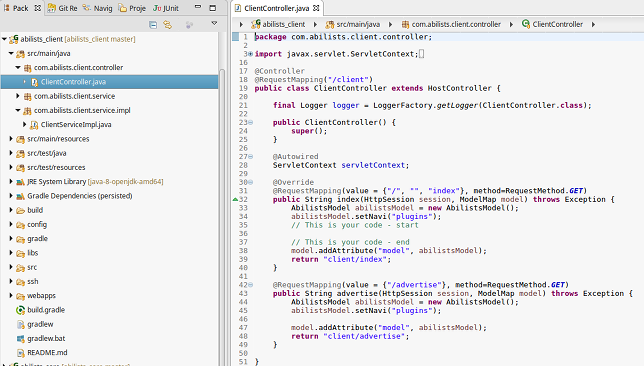Minimize the Package Explorer panel
644x366 pixels.
point(198,7)
